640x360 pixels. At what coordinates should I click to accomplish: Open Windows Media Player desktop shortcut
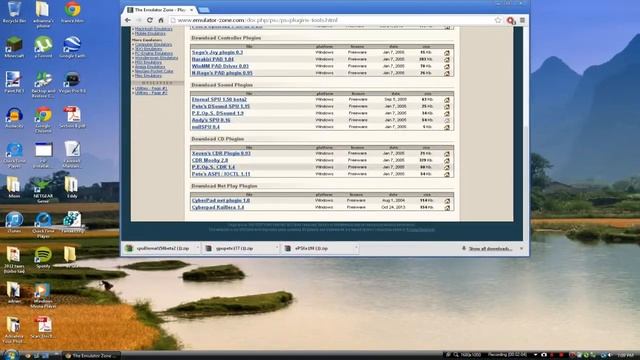(43, 295)
